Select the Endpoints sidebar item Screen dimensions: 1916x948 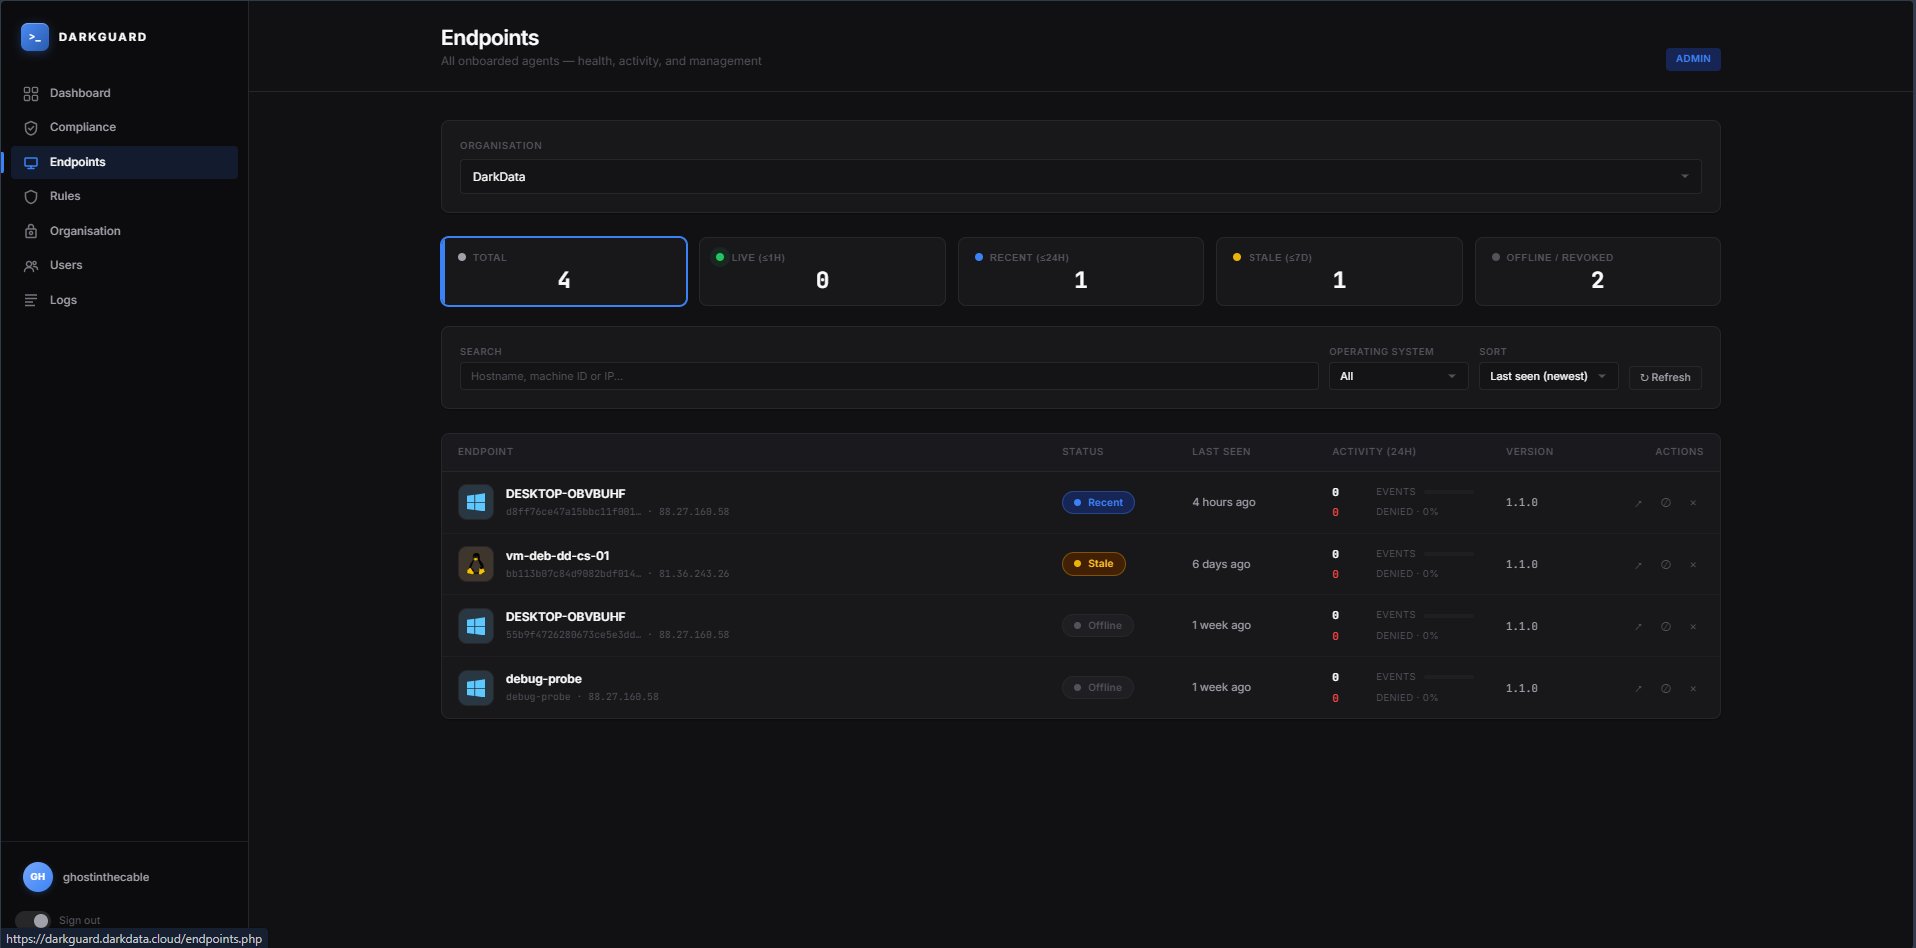124,162
